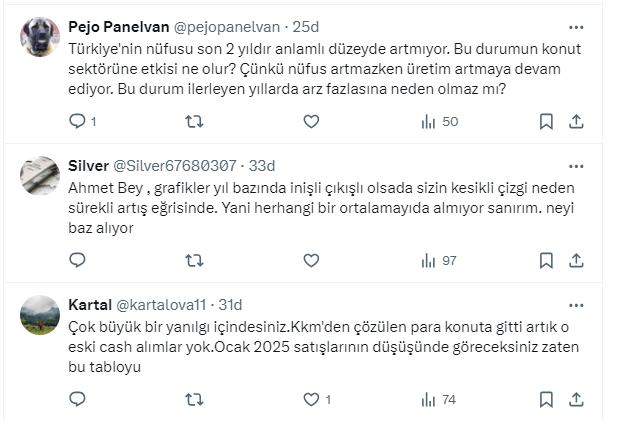The image size is (619, 421).
Task: Share Pejo Panelvan's tweet
Action: (x=576, y=121)
